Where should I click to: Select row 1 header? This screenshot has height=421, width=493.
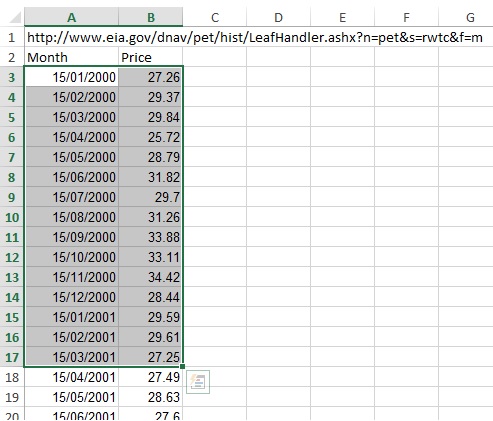[x=12, y=37]
